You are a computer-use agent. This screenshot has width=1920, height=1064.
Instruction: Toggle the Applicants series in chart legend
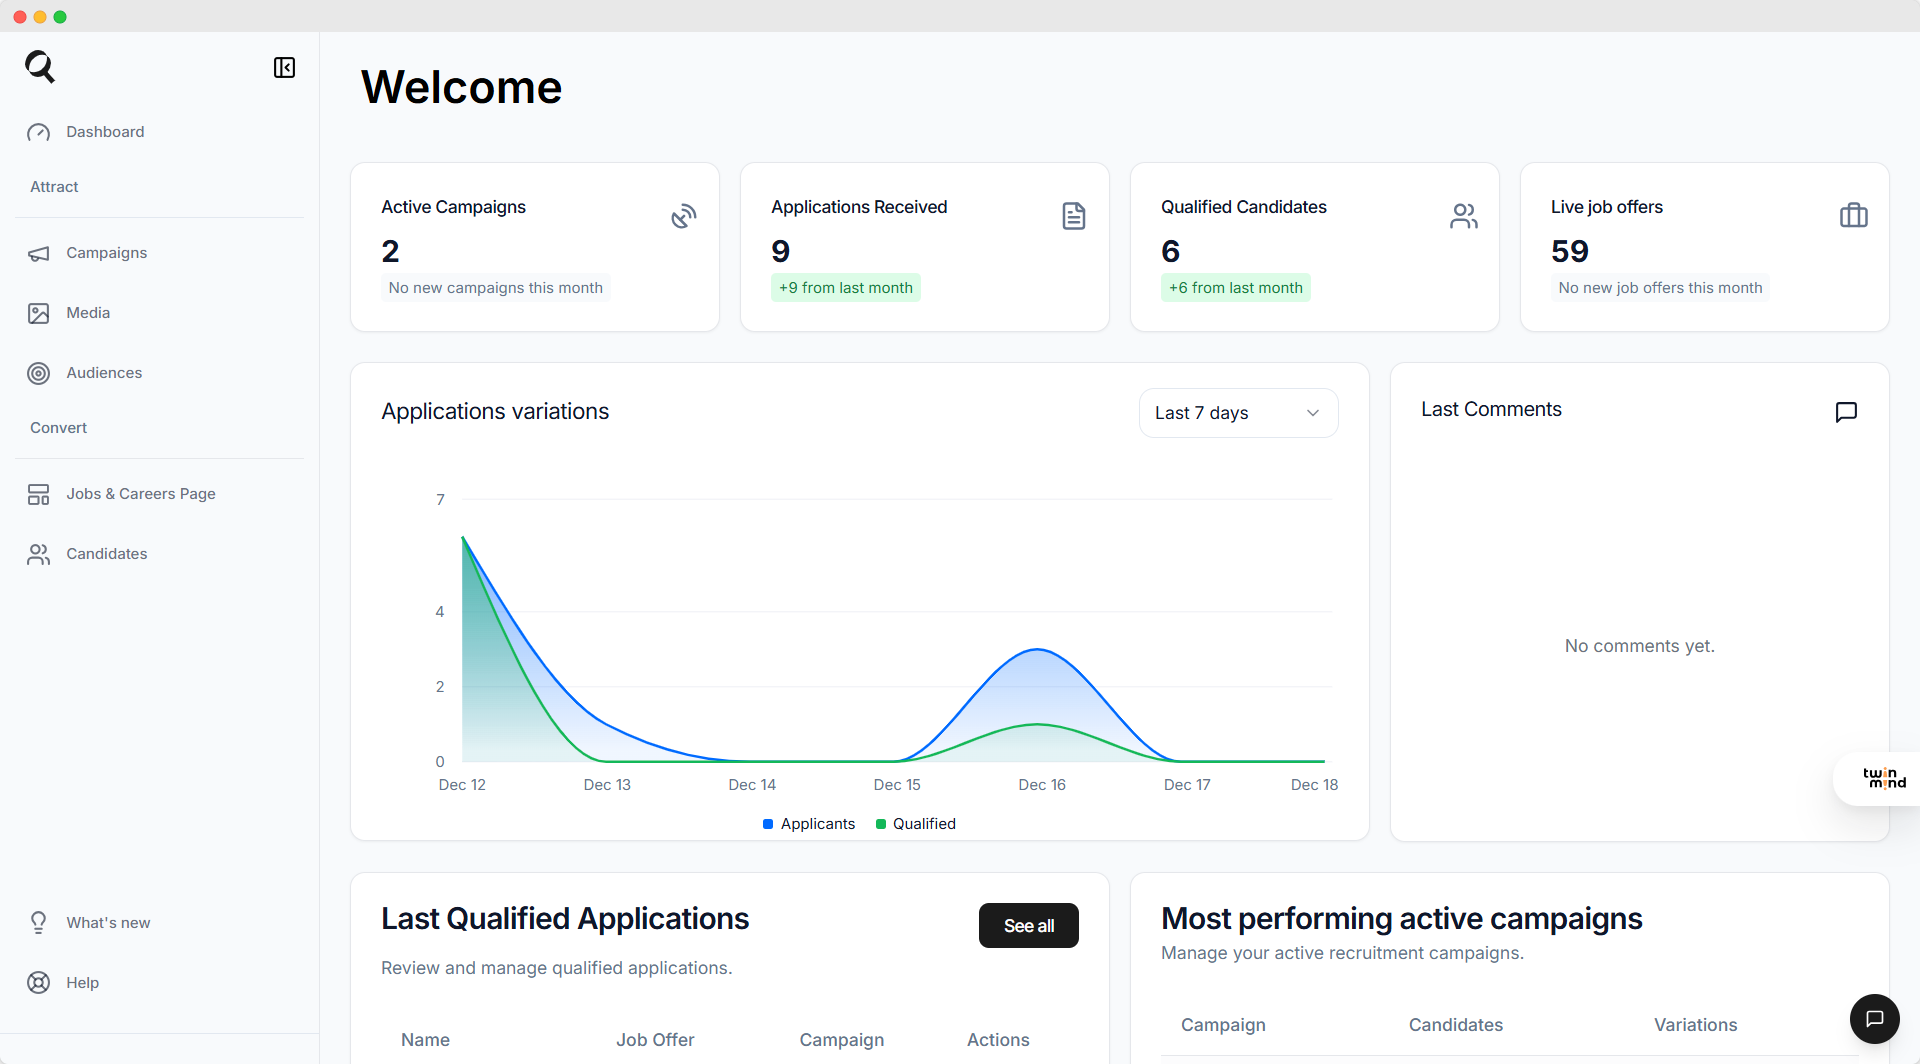(x=809, y=824)
